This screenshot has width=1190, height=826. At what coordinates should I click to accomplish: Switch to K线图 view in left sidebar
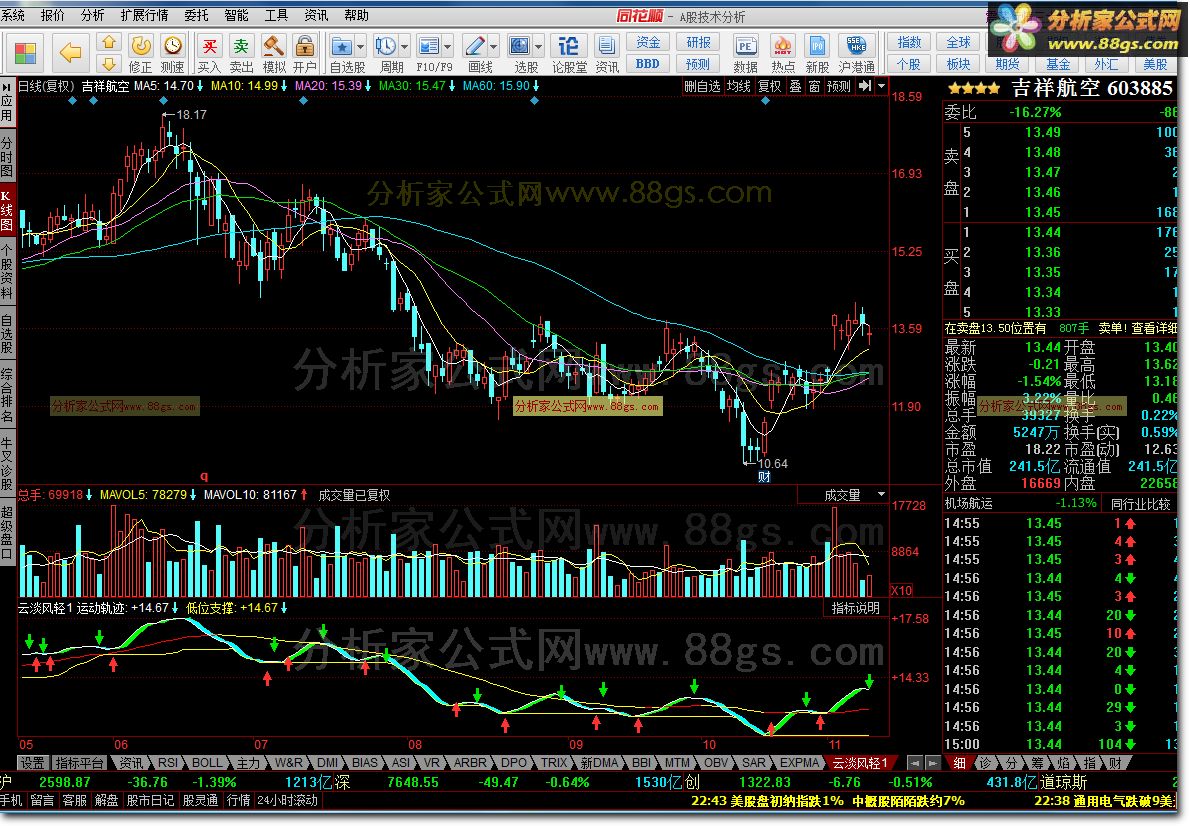pyautogui.click(x=7, y=211)
